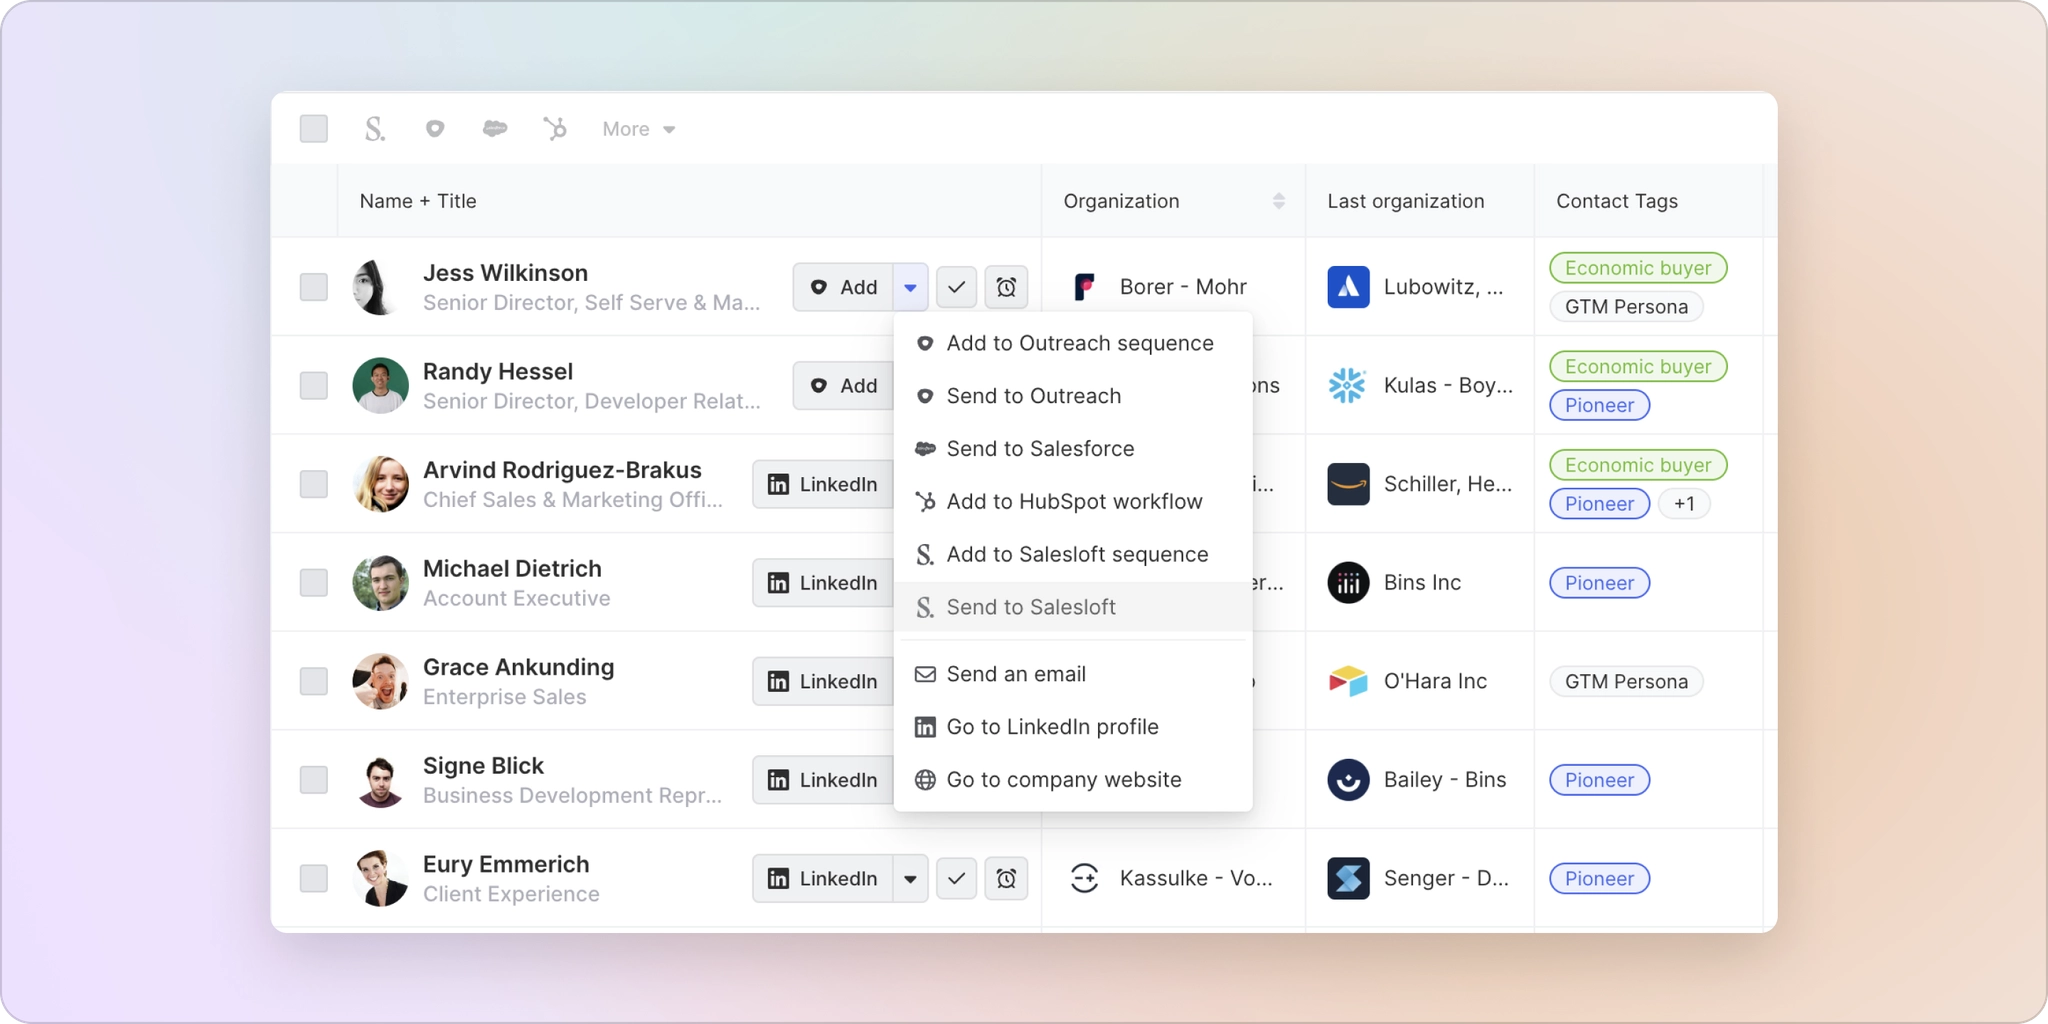Click the green Economic buyer tag for Jess
The height and width of the screenshot is (1024, 2048).
tap(1637, 268)
